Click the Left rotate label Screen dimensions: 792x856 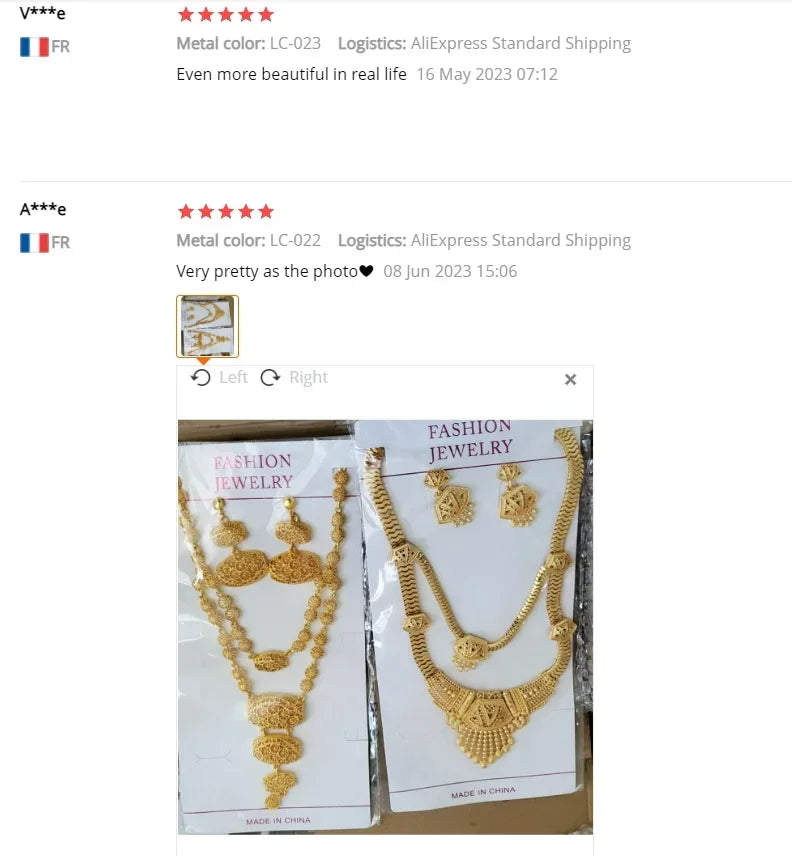tap(233, 377)
